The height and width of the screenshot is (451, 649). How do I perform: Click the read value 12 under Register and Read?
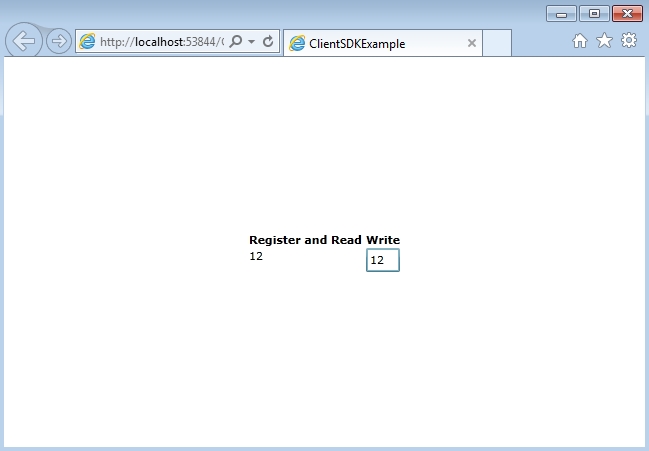[256, 256]
